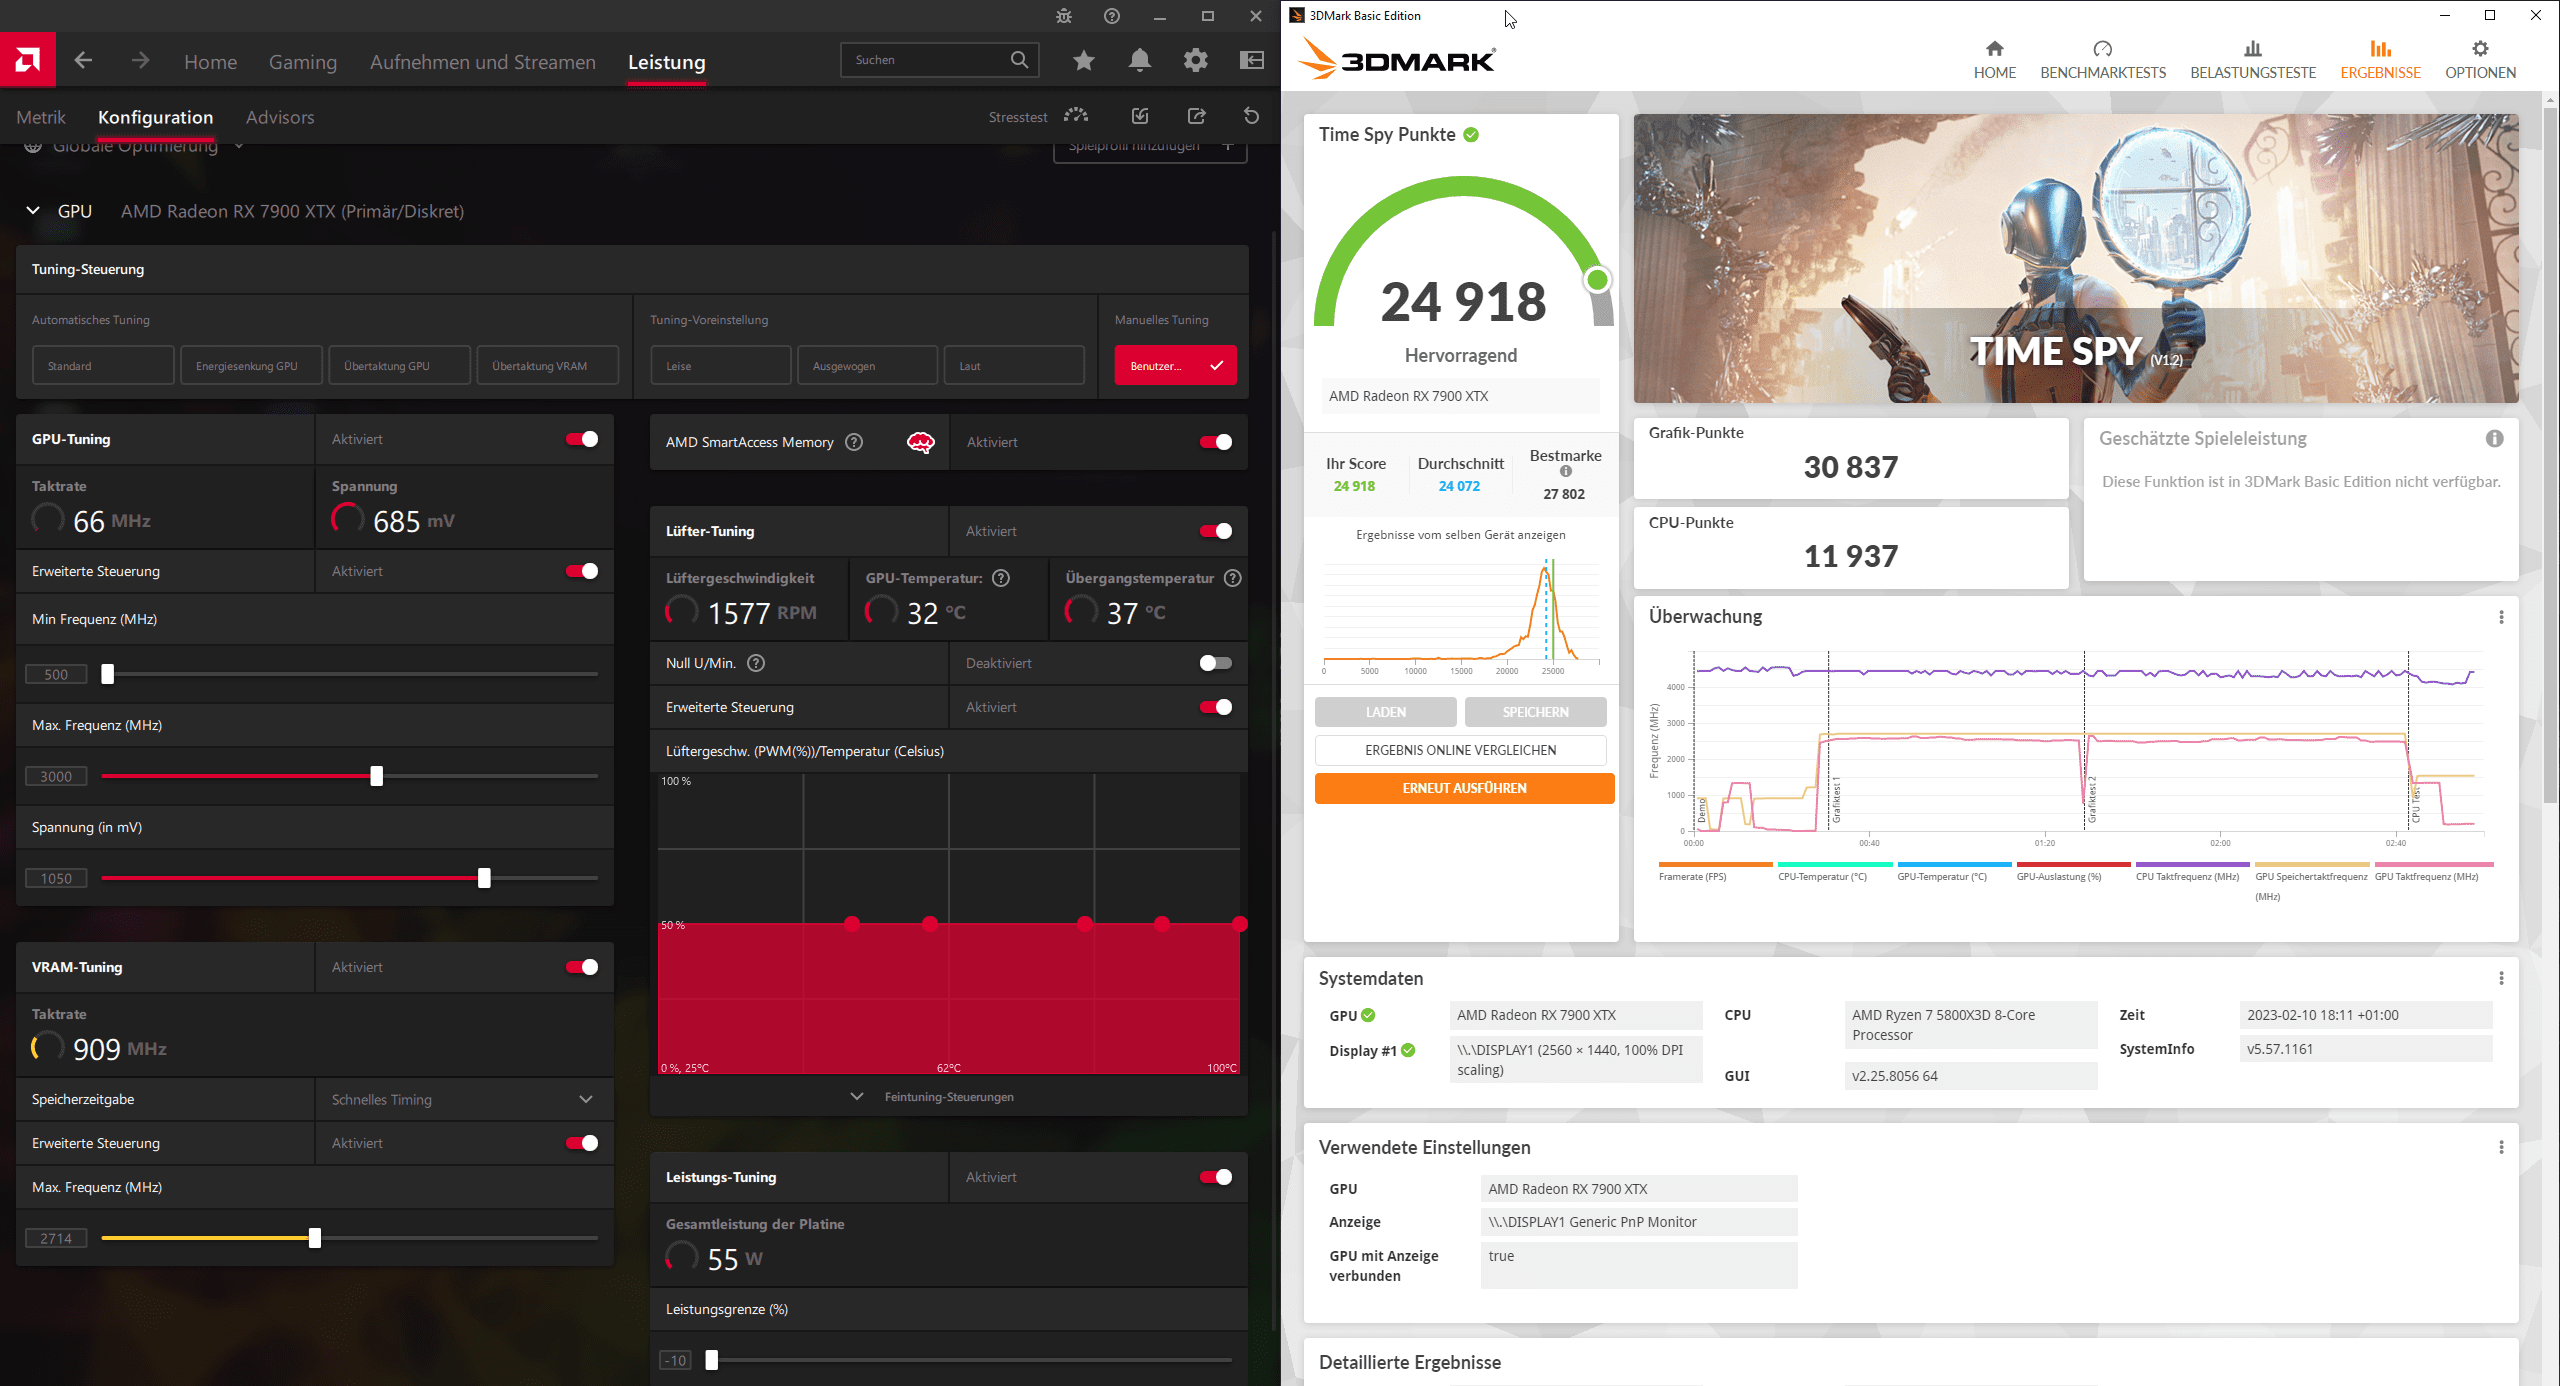This screenshot has width=2560, height=1386.
Task: Click the export profile share icon
Action: 1196,116
